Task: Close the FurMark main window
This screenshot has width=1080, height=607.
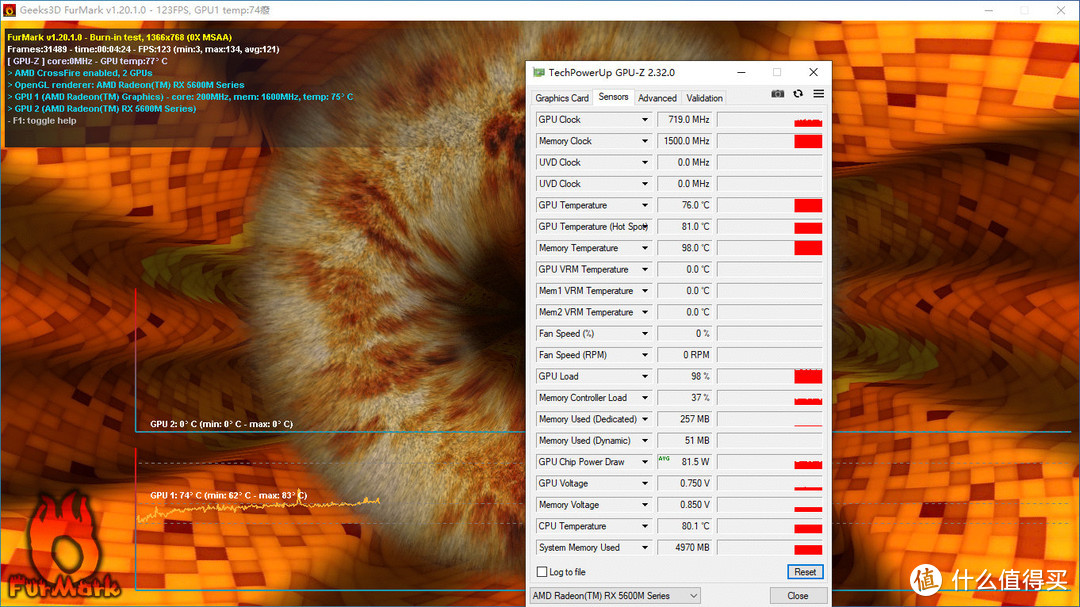Action: point(1061,10)
